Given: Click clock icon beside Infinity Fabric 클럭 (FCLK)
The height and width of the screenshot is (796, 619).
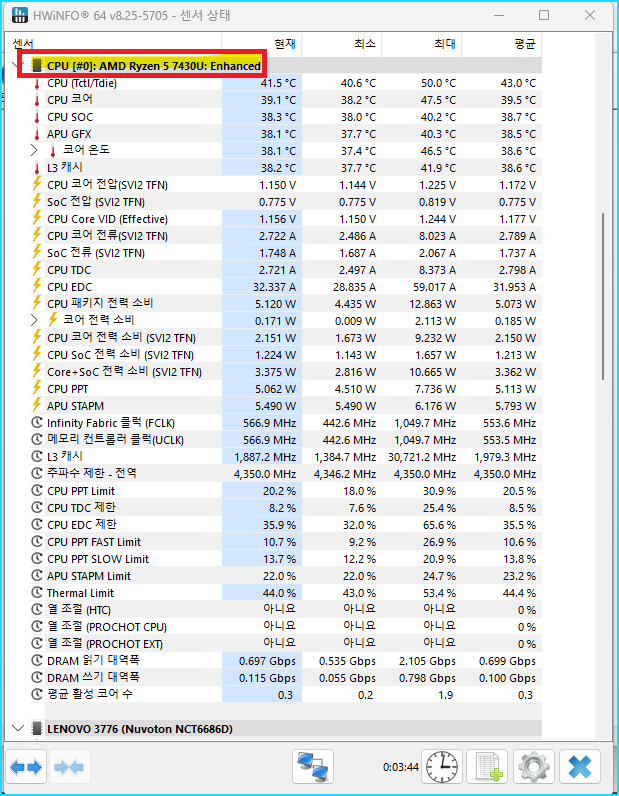Looking at the screenshot, I should pos(37,423).
